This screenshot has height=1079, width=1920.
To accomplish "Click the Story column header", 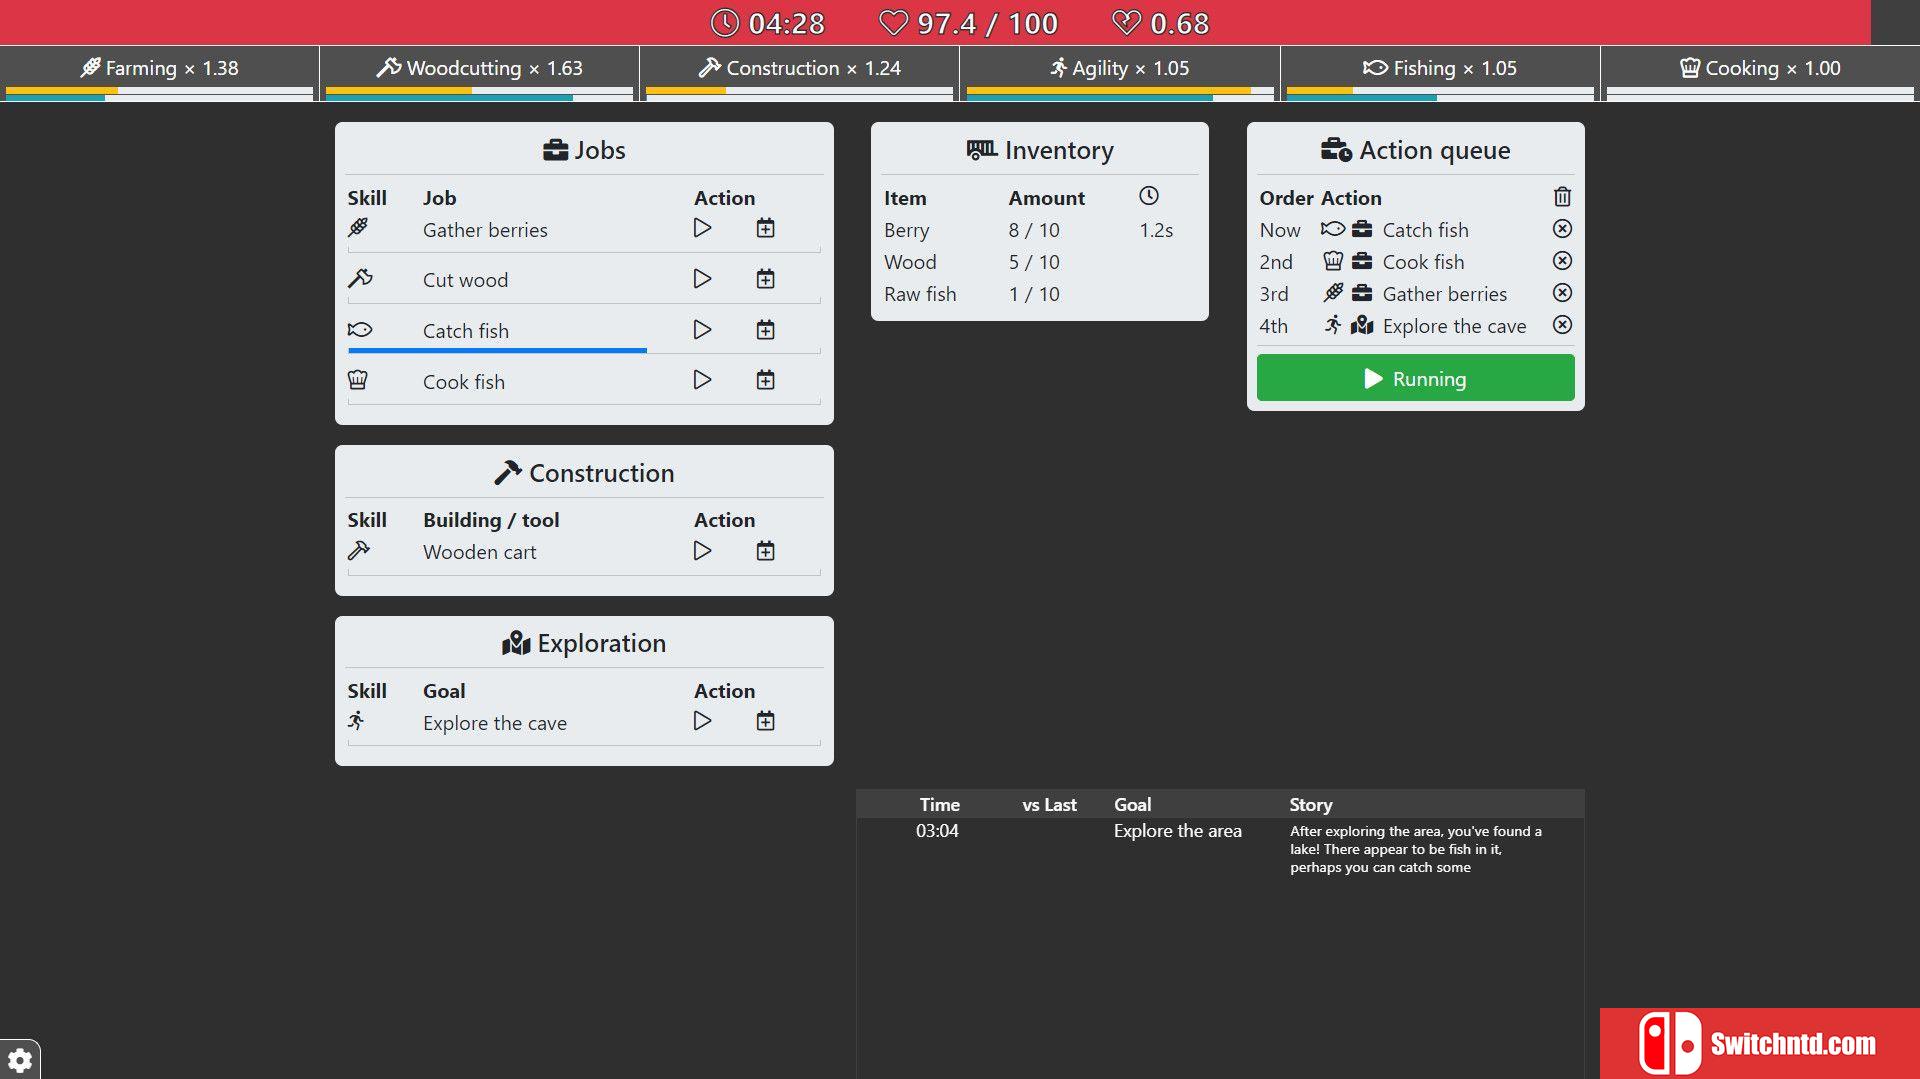I will [x=1310, y=805].
